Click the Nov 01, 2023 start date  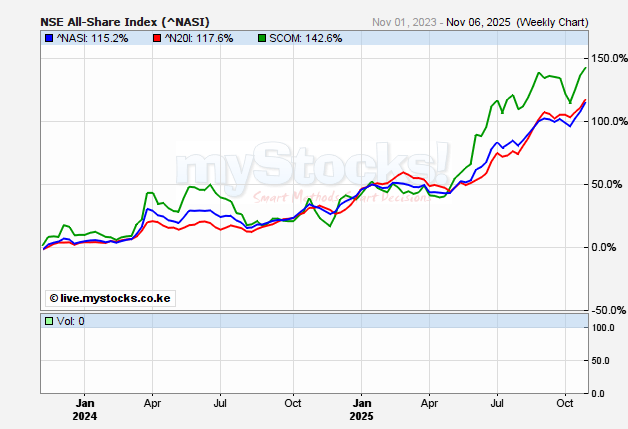(x=405, y=21)
